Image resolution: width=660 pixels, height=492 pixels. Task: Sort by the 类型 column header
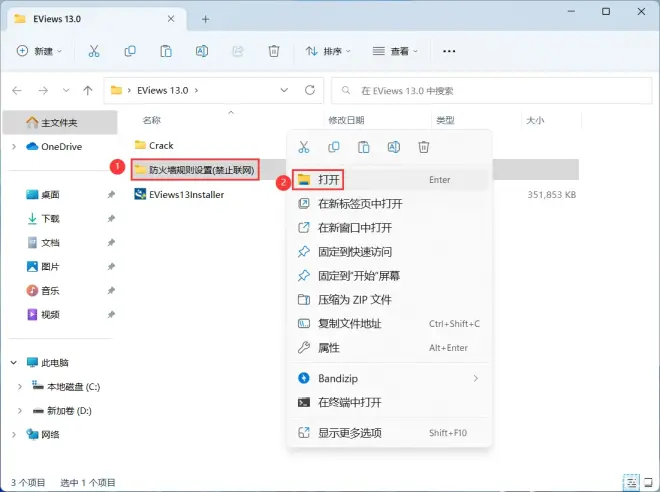pos(445,120)
